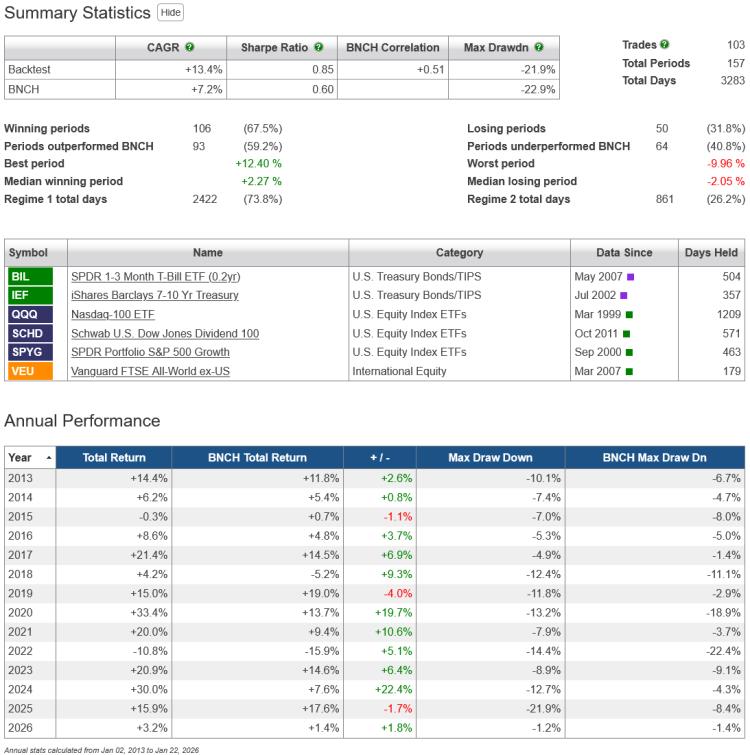Click the Max Draw Down column header

tap(489, 457)
